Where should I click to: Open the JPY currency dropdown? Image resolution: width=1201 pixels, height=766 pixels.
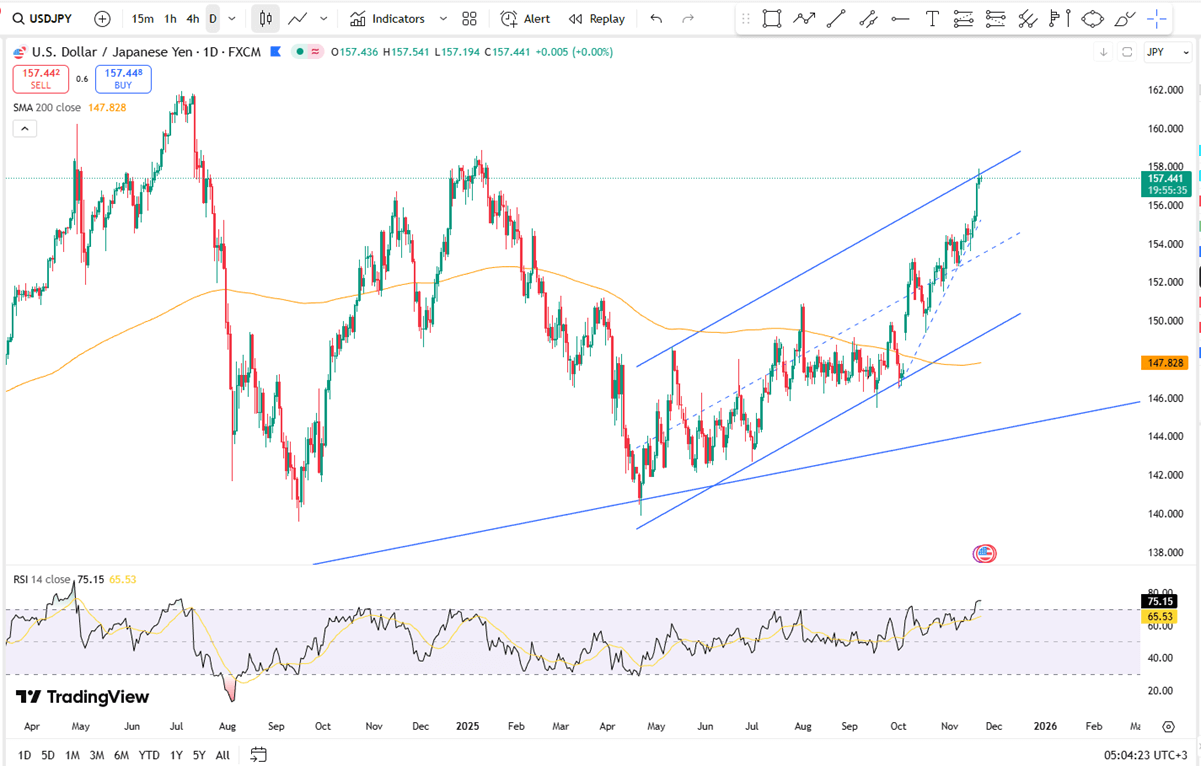[x=1160, y=52]
